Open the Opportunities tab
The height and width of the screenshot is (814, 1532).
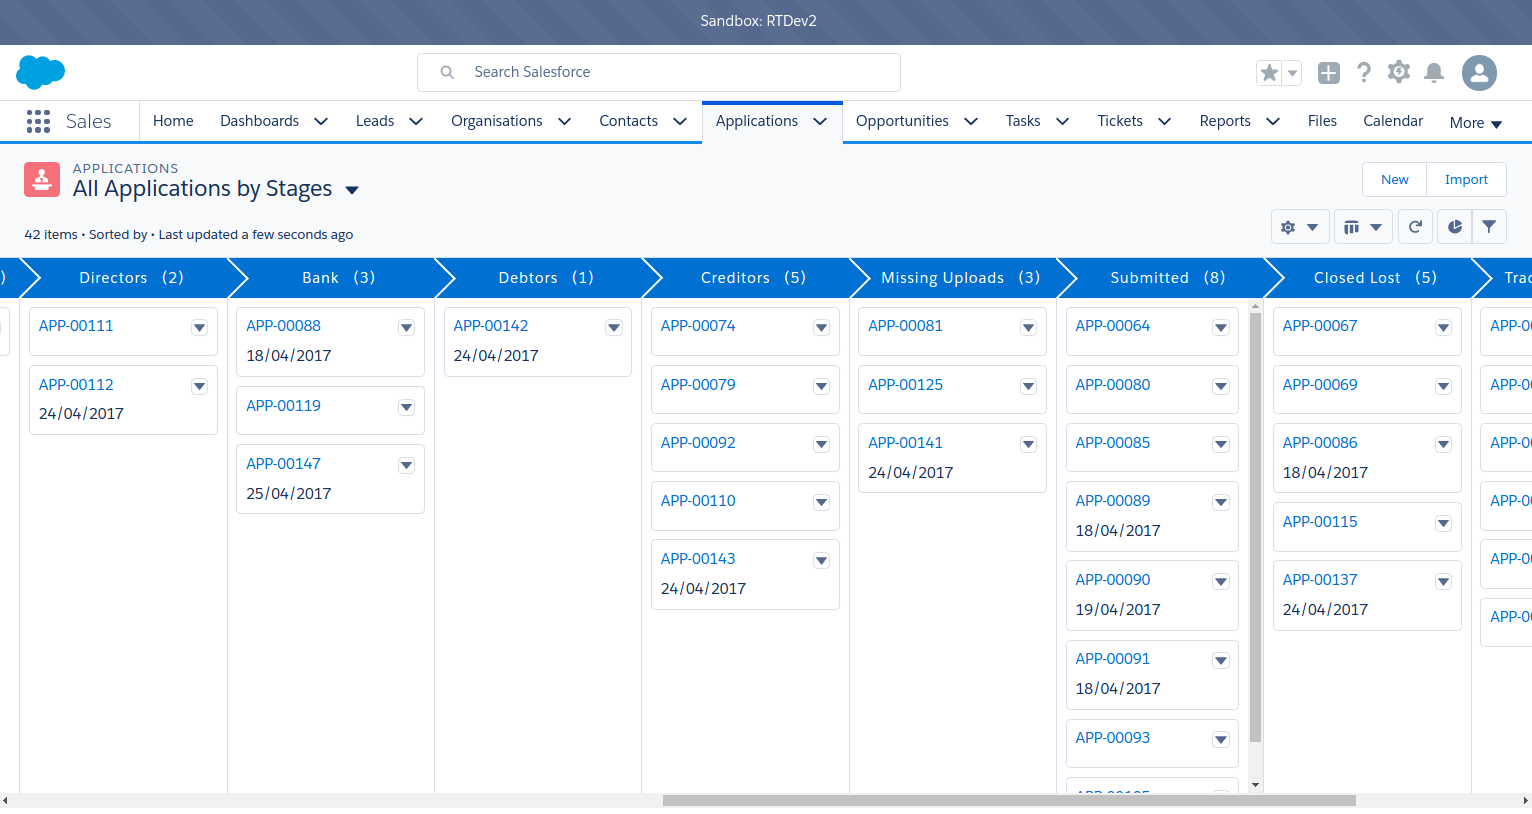click(902, 121)
